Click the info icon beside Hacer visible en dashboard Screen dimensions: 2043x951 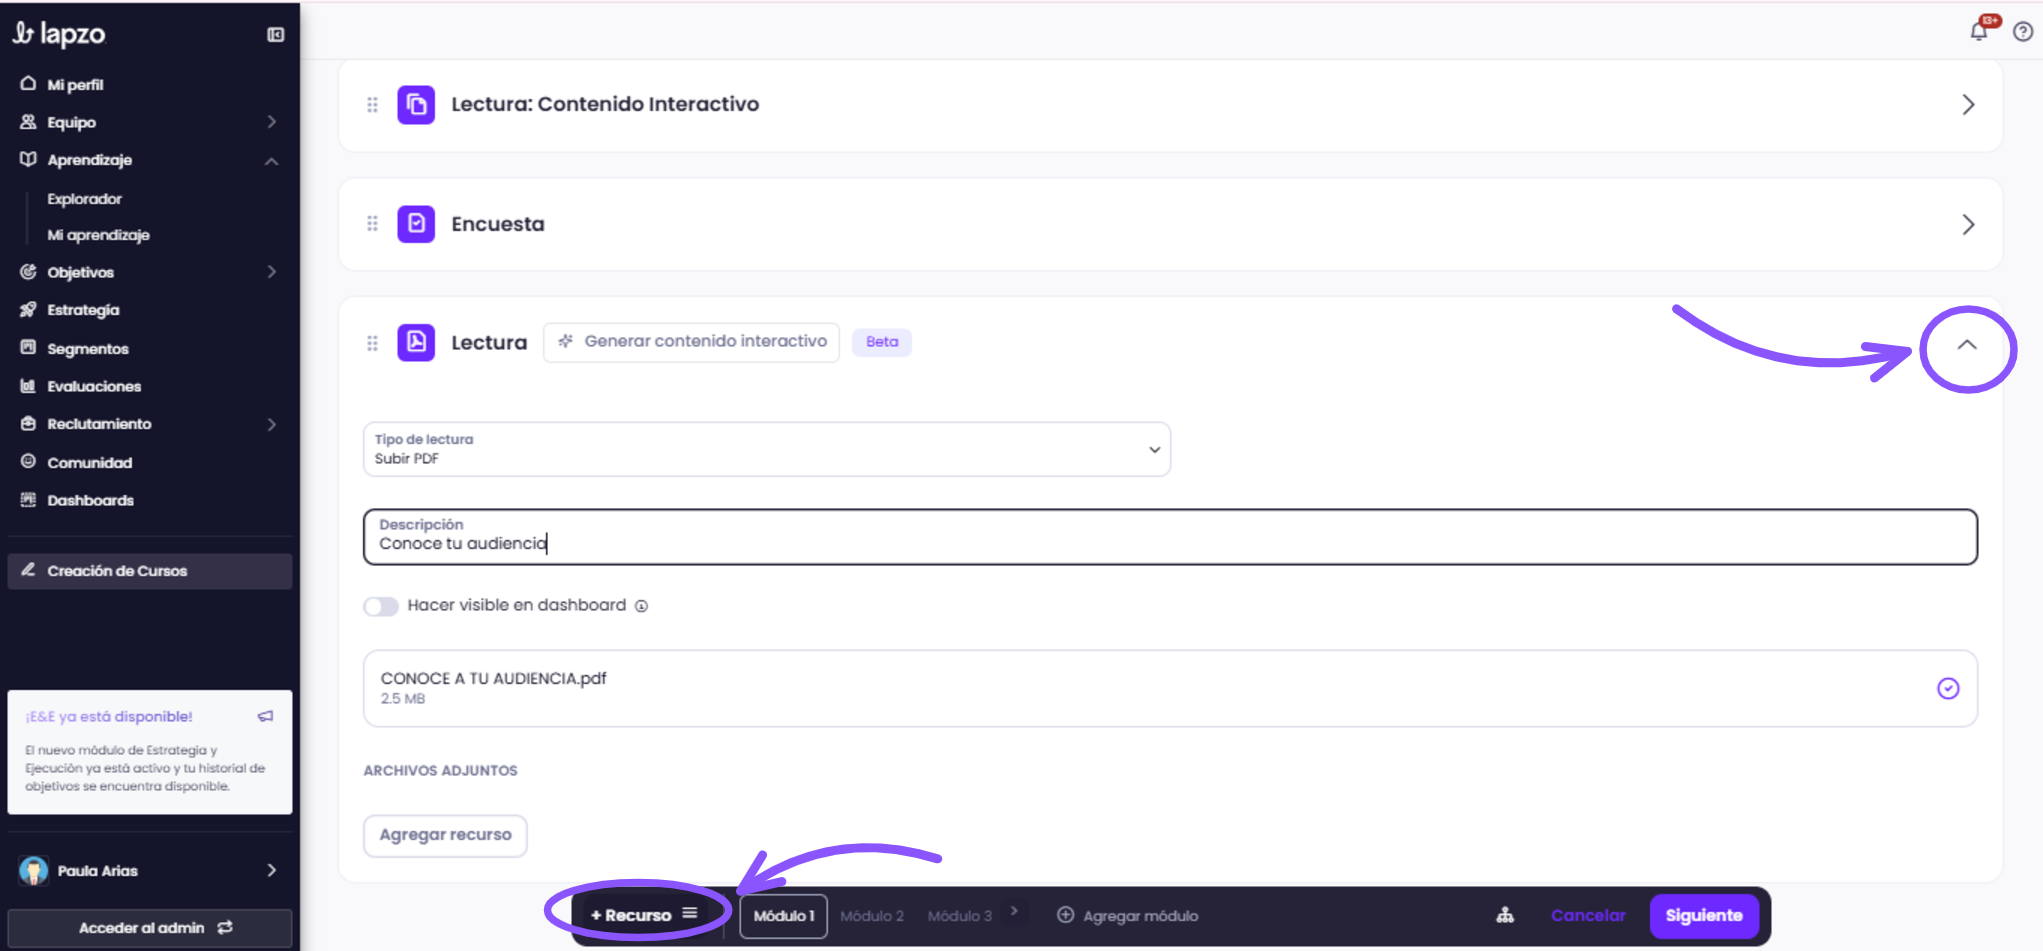pos(642,606)
